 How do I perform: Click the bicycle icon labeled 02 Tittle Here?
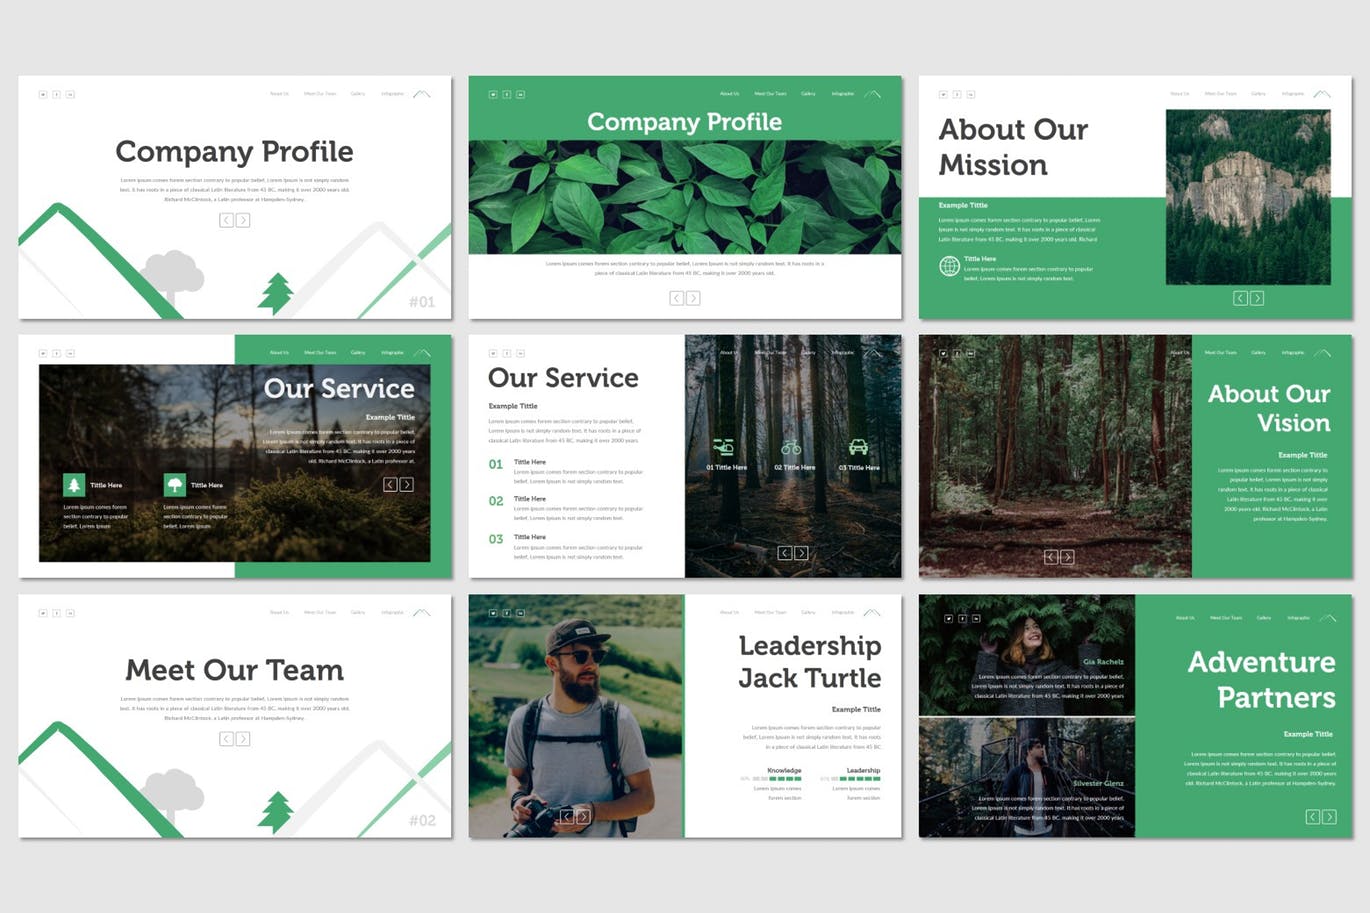coord(791,447)
